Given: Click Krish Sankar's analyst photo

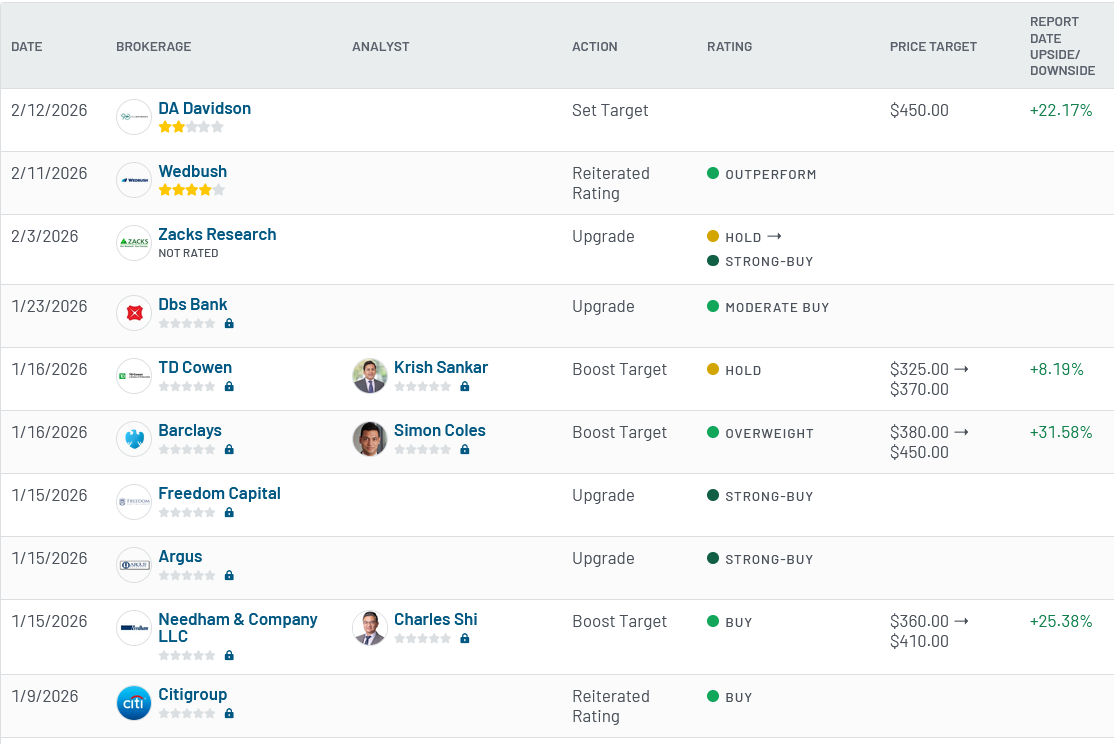Looking at the screenshot, I should [x=369, y=376].
